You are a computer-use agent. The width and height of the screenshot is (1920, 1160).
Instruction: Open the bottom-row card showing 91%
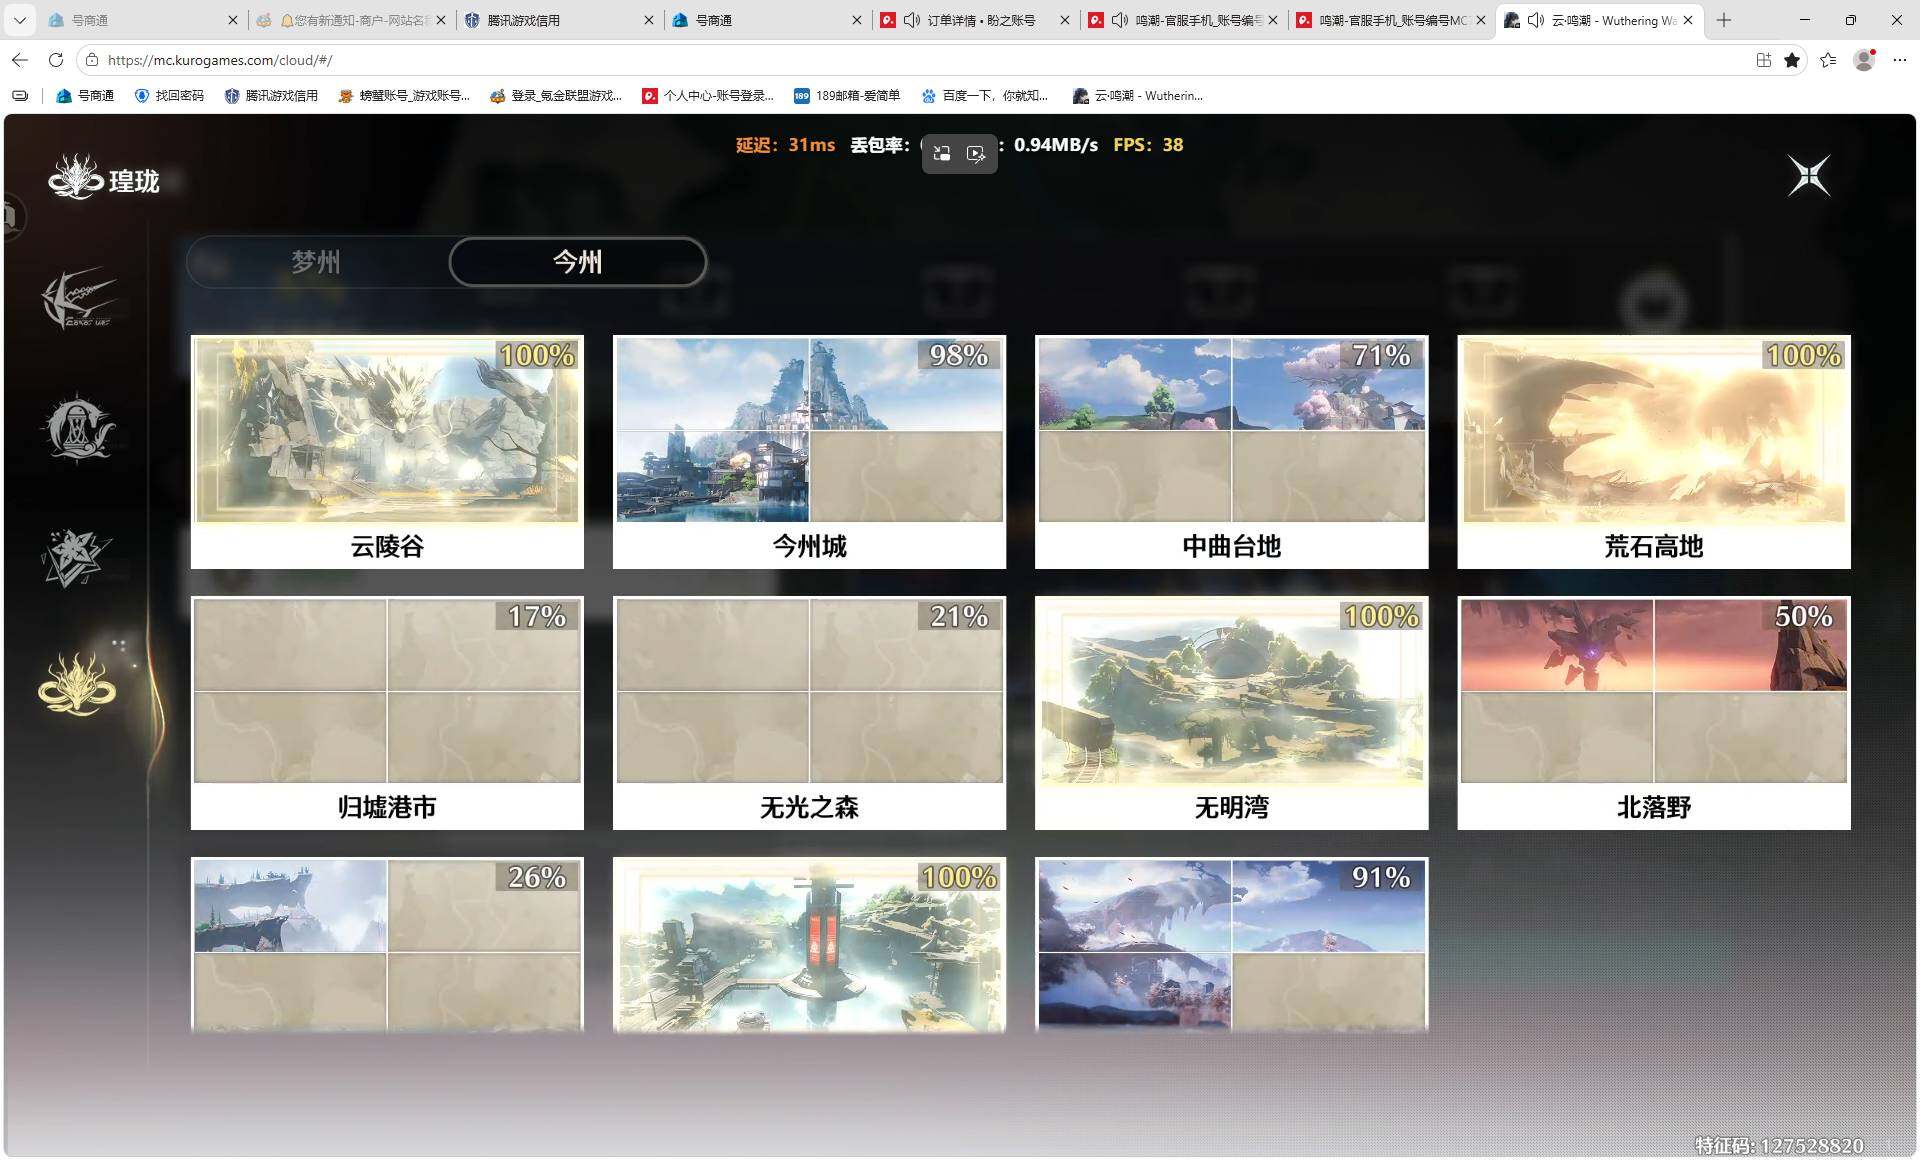click(x=1231, y=945)
